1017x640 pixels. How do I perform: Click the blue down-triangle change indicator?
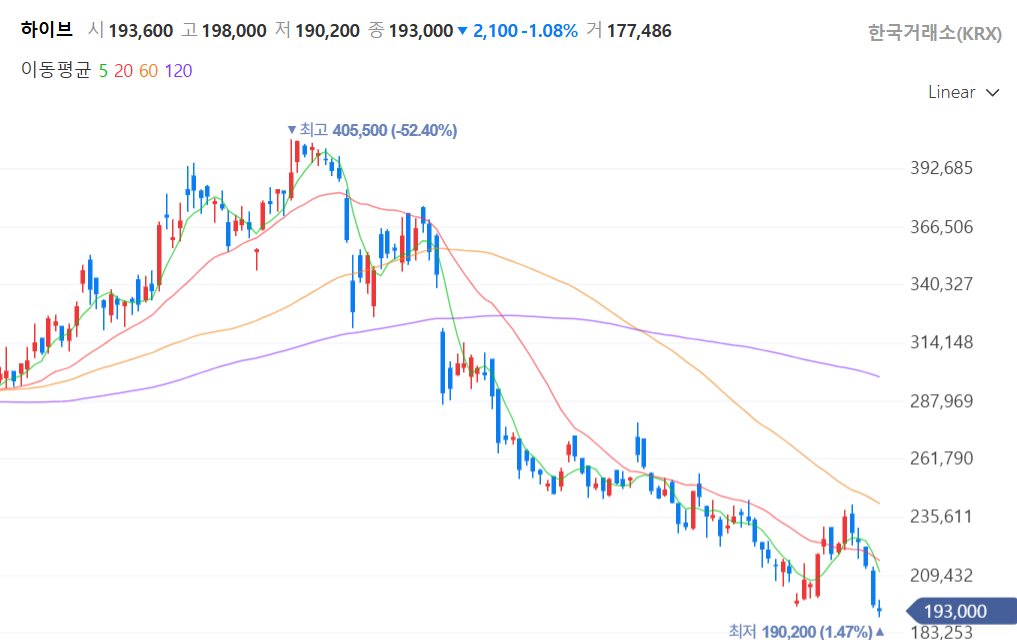point(462,30)
